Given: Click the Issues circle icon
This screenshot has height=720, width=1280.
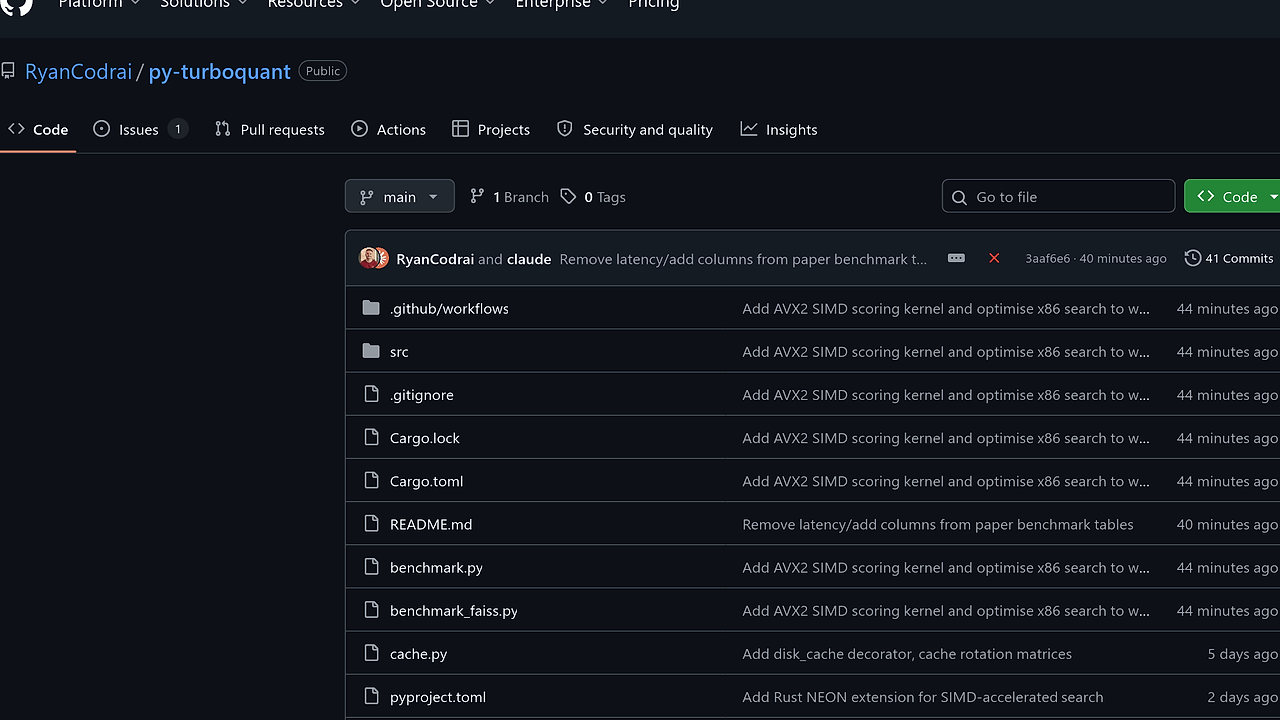Looking at the screenshot, I should 101,129.
